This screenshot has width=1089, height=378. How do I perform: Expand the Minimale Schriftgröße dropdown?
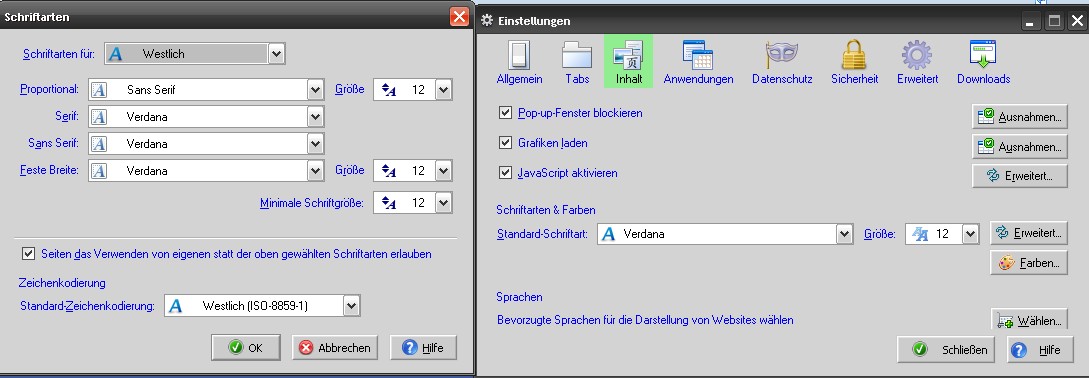444,202
